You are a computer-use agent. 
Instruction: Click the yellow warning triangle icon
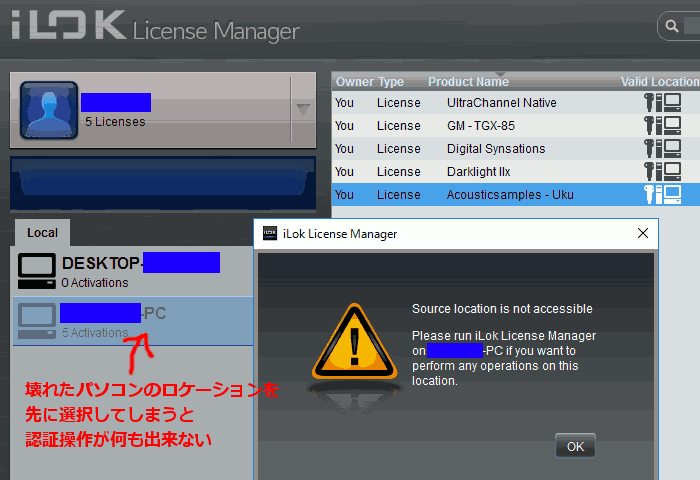354,342
